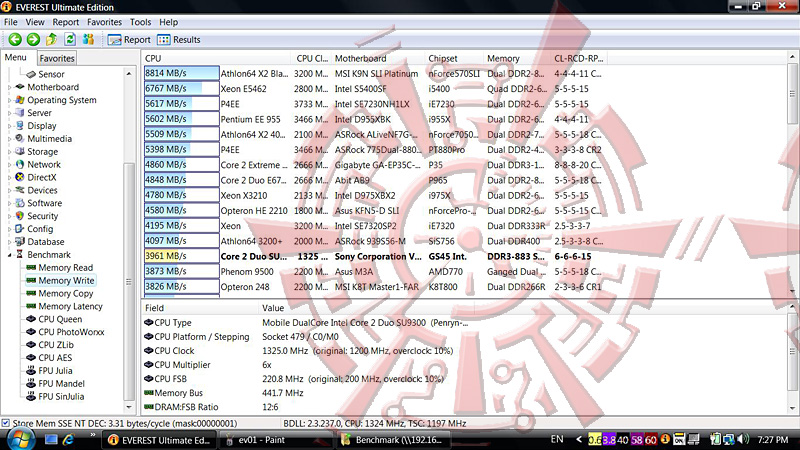Select the Memory Copy benchmark

click(65, 293)
